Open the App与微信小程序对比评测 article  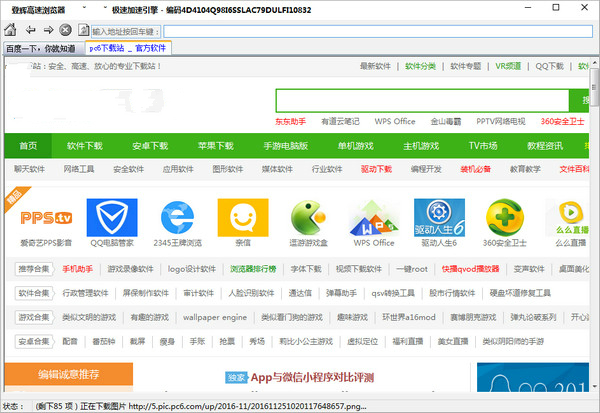point(312,378)
